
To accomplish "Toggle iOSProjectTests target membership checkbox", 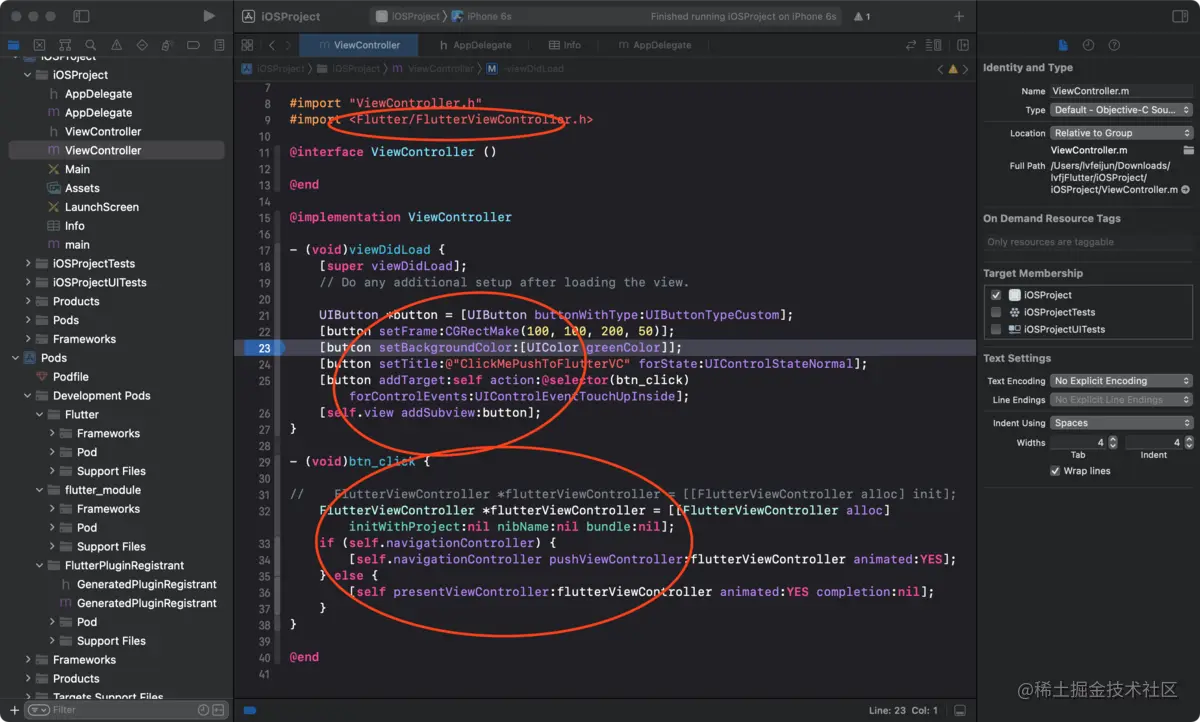I will pyautogui.click(x=996, y=312).
